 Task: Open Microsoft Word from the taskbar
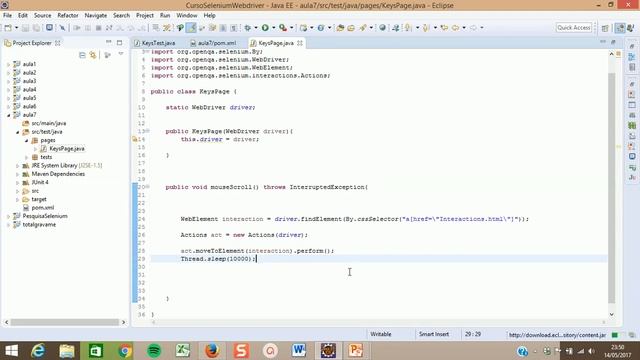pyautogui.click(x=298, y=351)
